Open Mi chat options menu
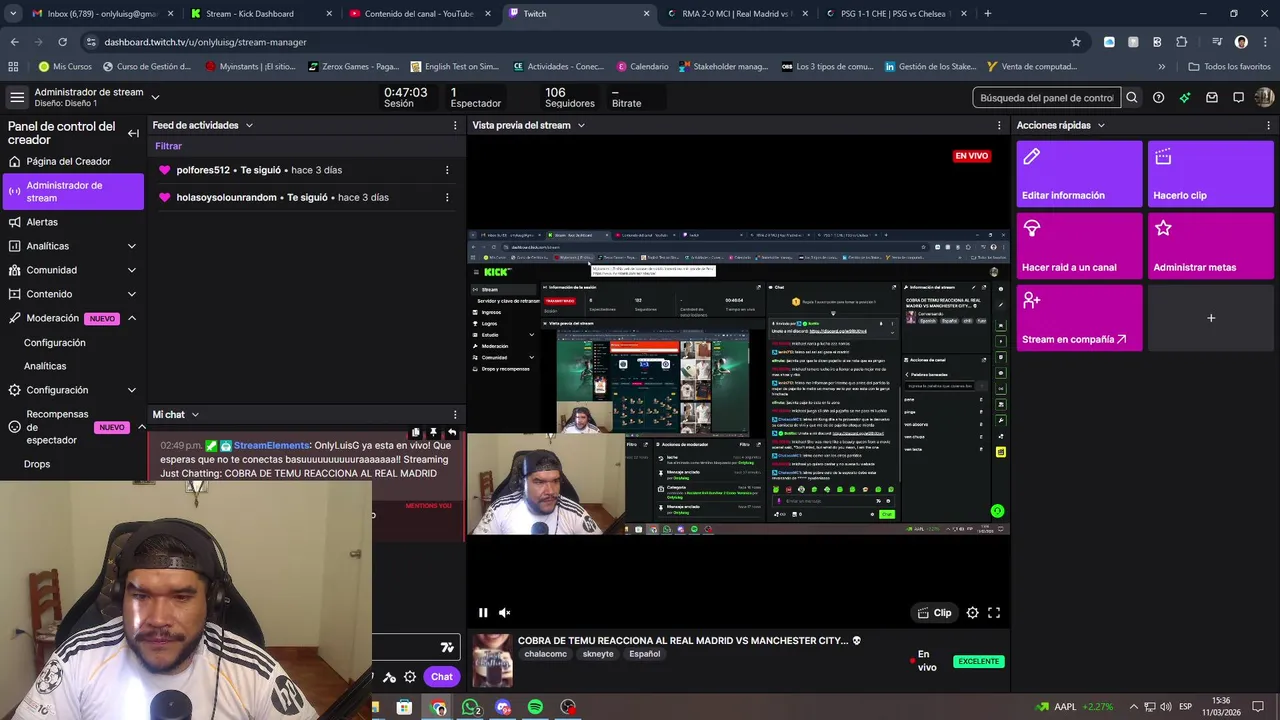Image resolution: width=1280 pixels, height=720 pixels. point(455,415)
